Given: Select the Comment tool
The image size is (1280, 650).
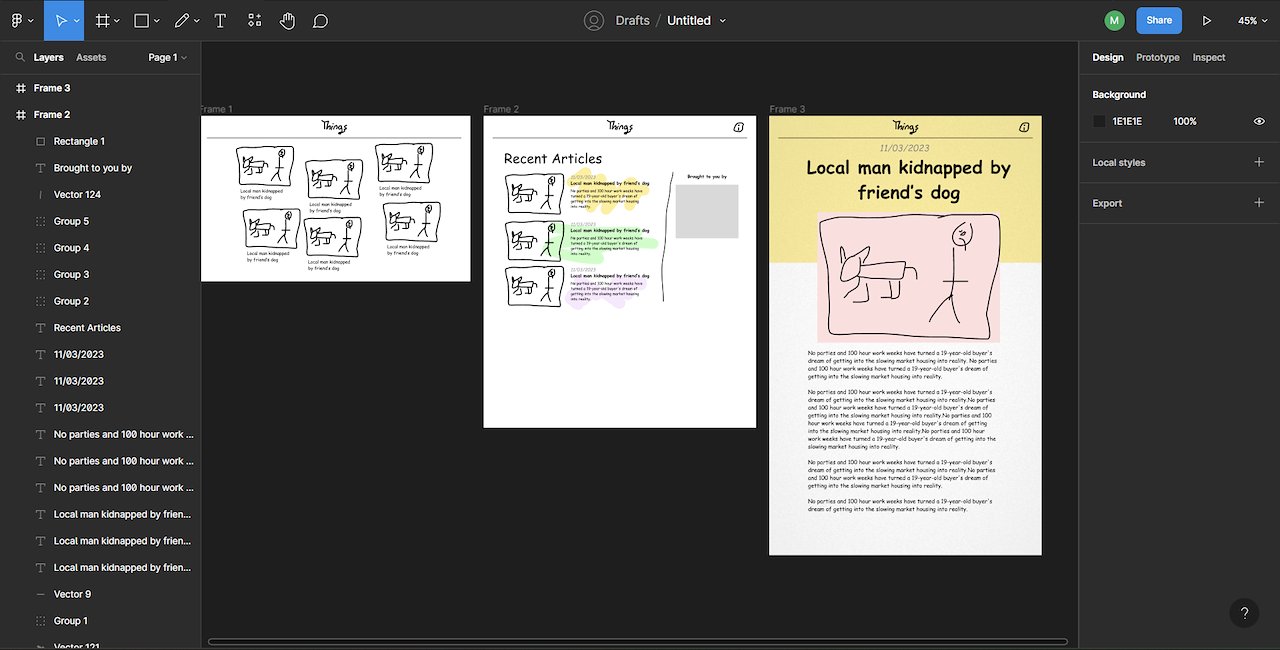Looking at the screenshot, I should click(x=320, y=20).
